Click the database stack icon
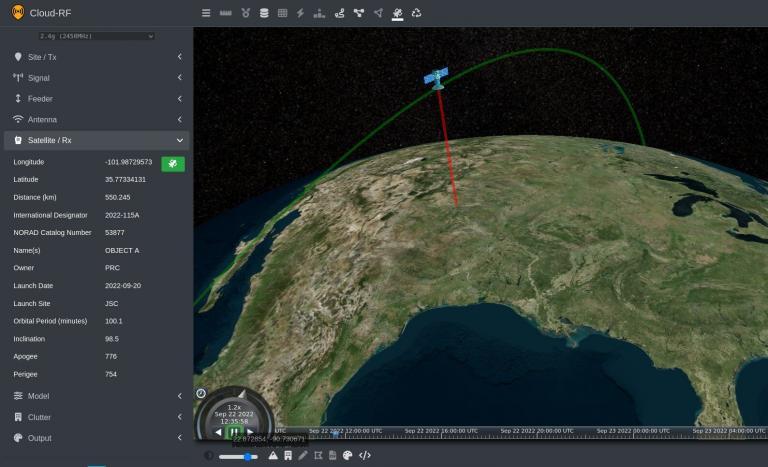Viewport: 768px width, 467px height. [264, 13]
